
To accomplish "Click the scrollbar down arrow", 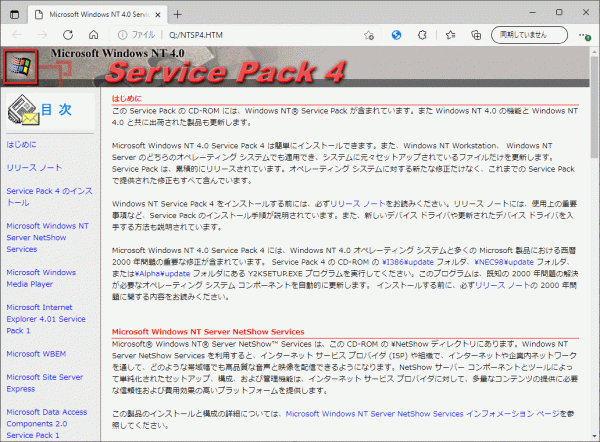I will pos(594,436).
